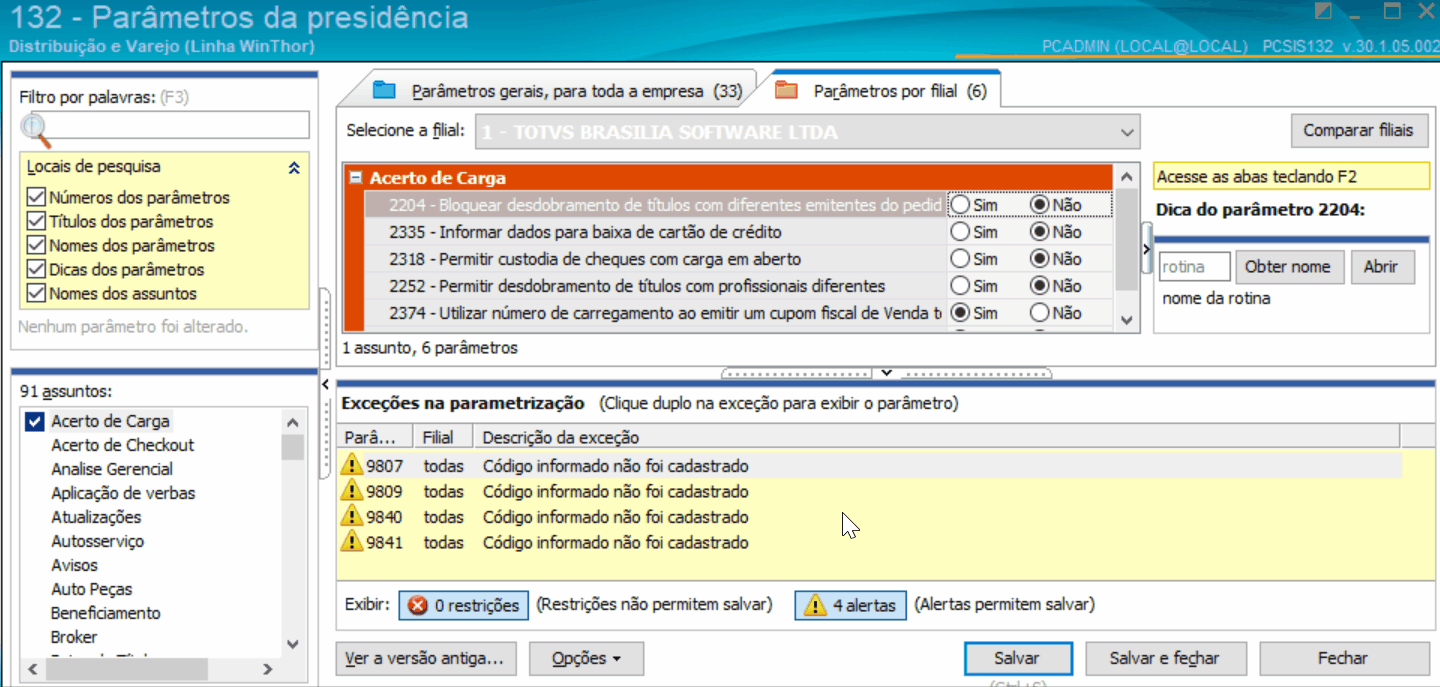
Task: Select Analise Gerencial subject
Action: click(x=111, y=469)
